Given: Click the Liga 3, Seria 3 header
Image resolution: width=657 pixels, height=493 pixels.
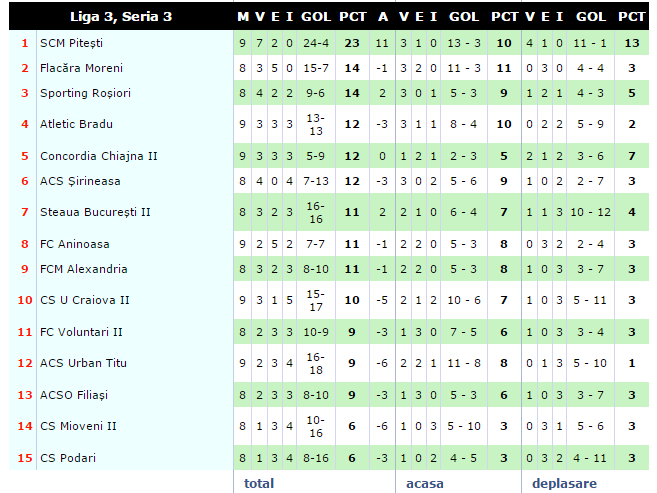Looking at the screenshot, I should click(x=121, y=17).
